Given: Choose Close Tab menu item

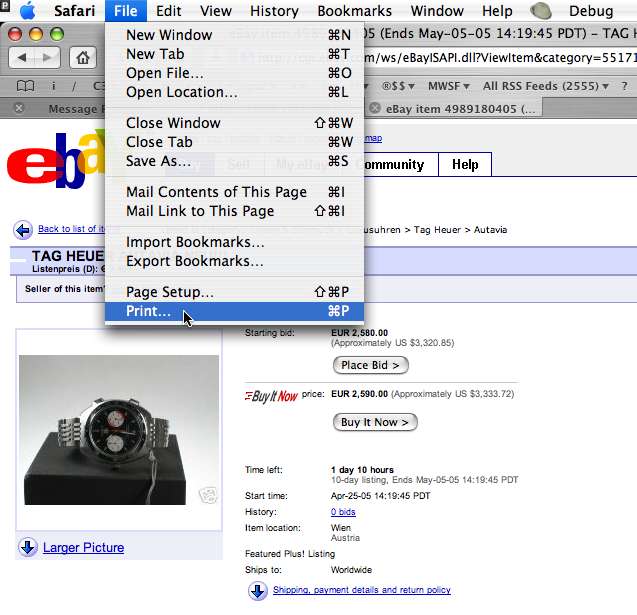Looking at the screenshot, I should coord(234,142).
